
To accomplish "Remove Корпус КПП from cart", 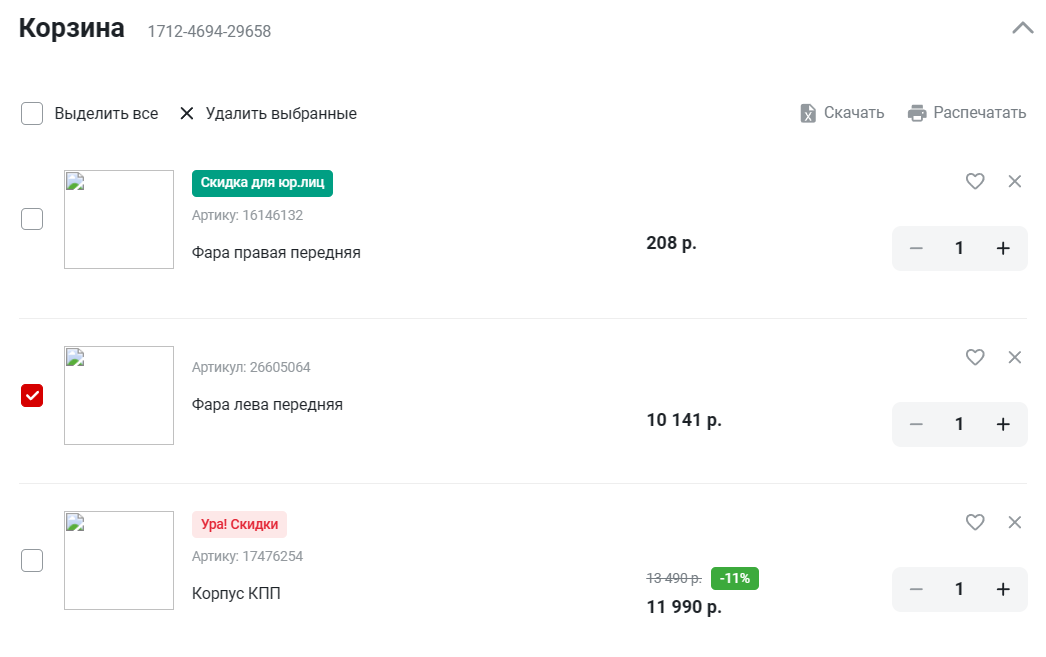I will 1015,522.
